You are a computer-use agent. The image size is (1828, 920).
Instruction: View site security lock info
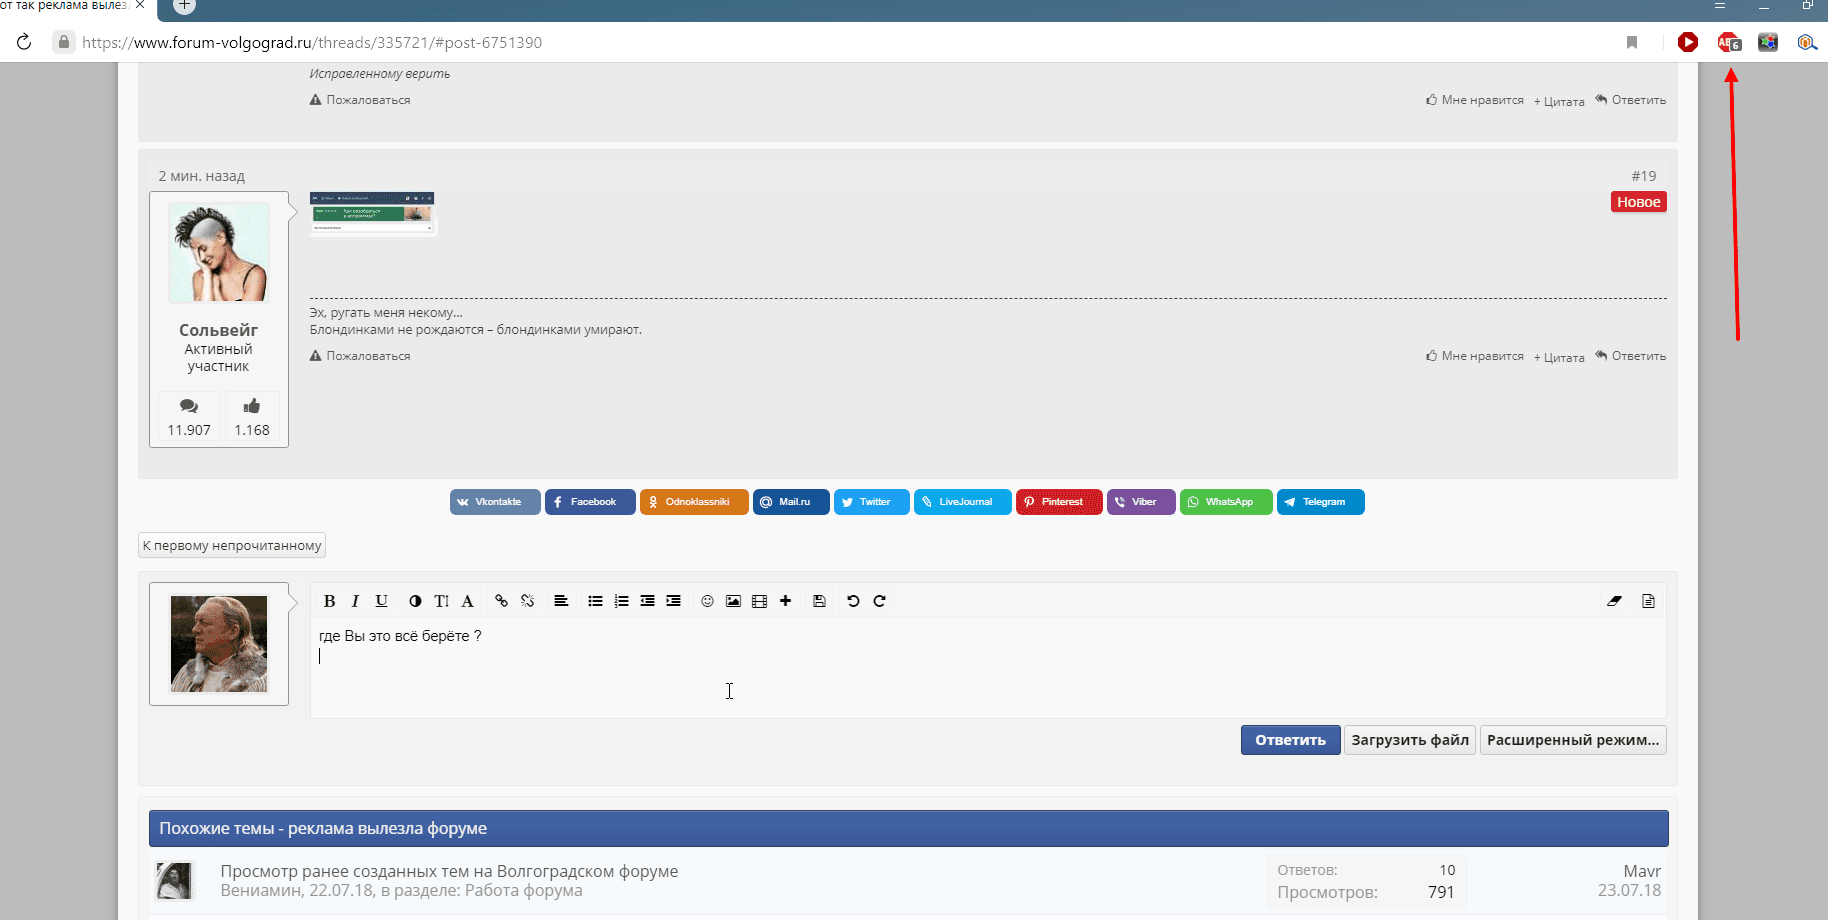[64, 42]
